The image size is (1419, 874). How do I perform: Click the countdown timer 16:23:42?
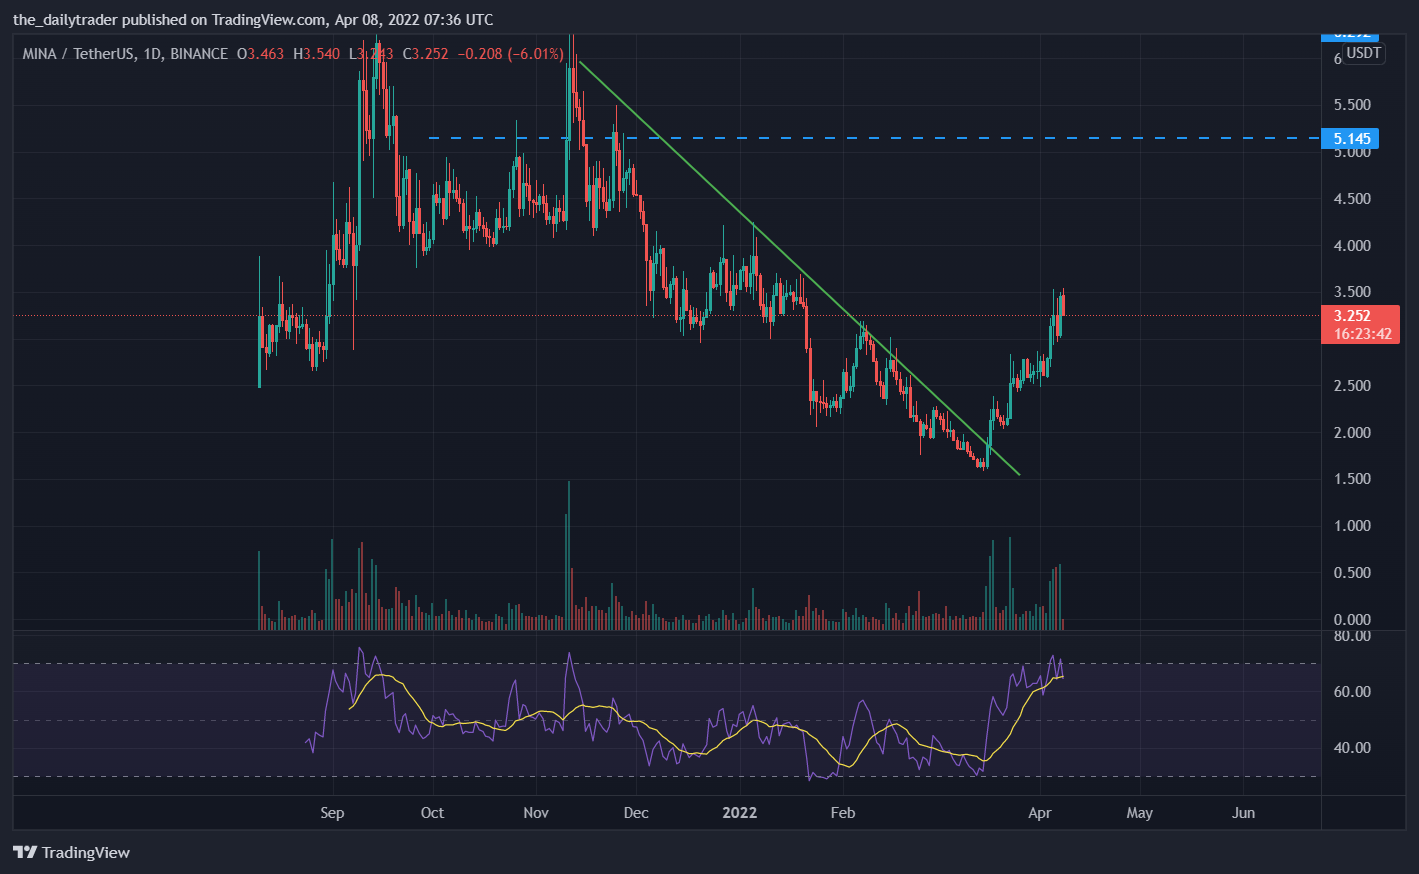pyautogui.click(x=1362, y=334)
